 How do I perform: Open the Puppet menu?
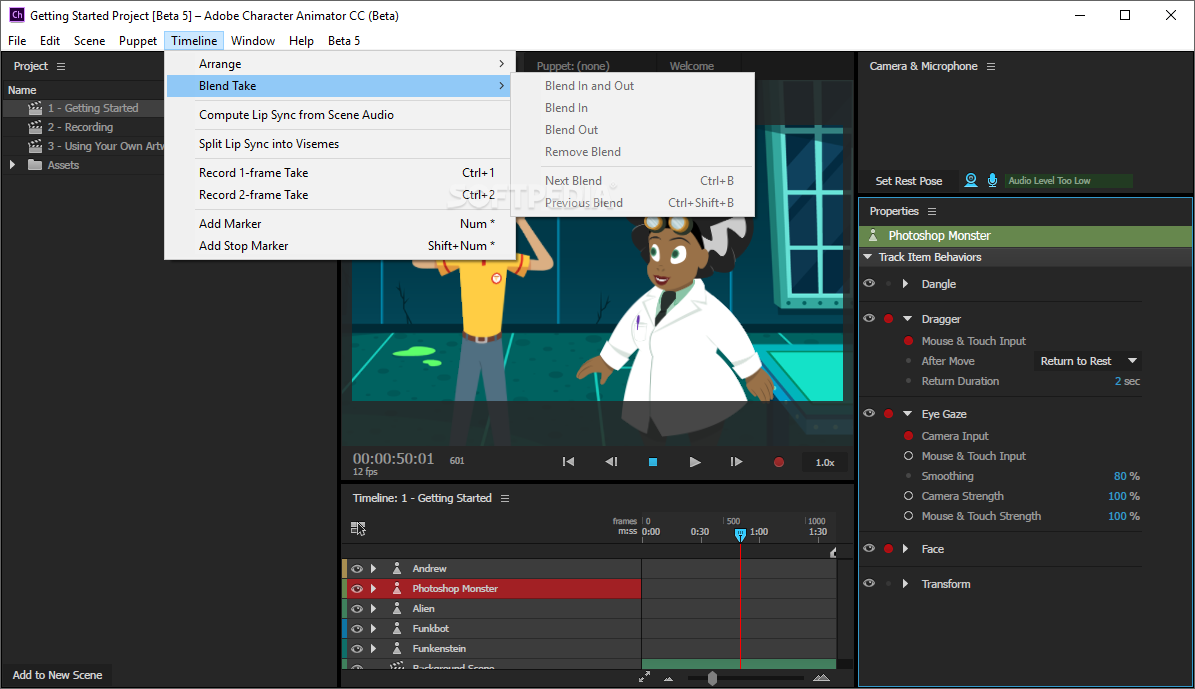click(x=138, y=40)
